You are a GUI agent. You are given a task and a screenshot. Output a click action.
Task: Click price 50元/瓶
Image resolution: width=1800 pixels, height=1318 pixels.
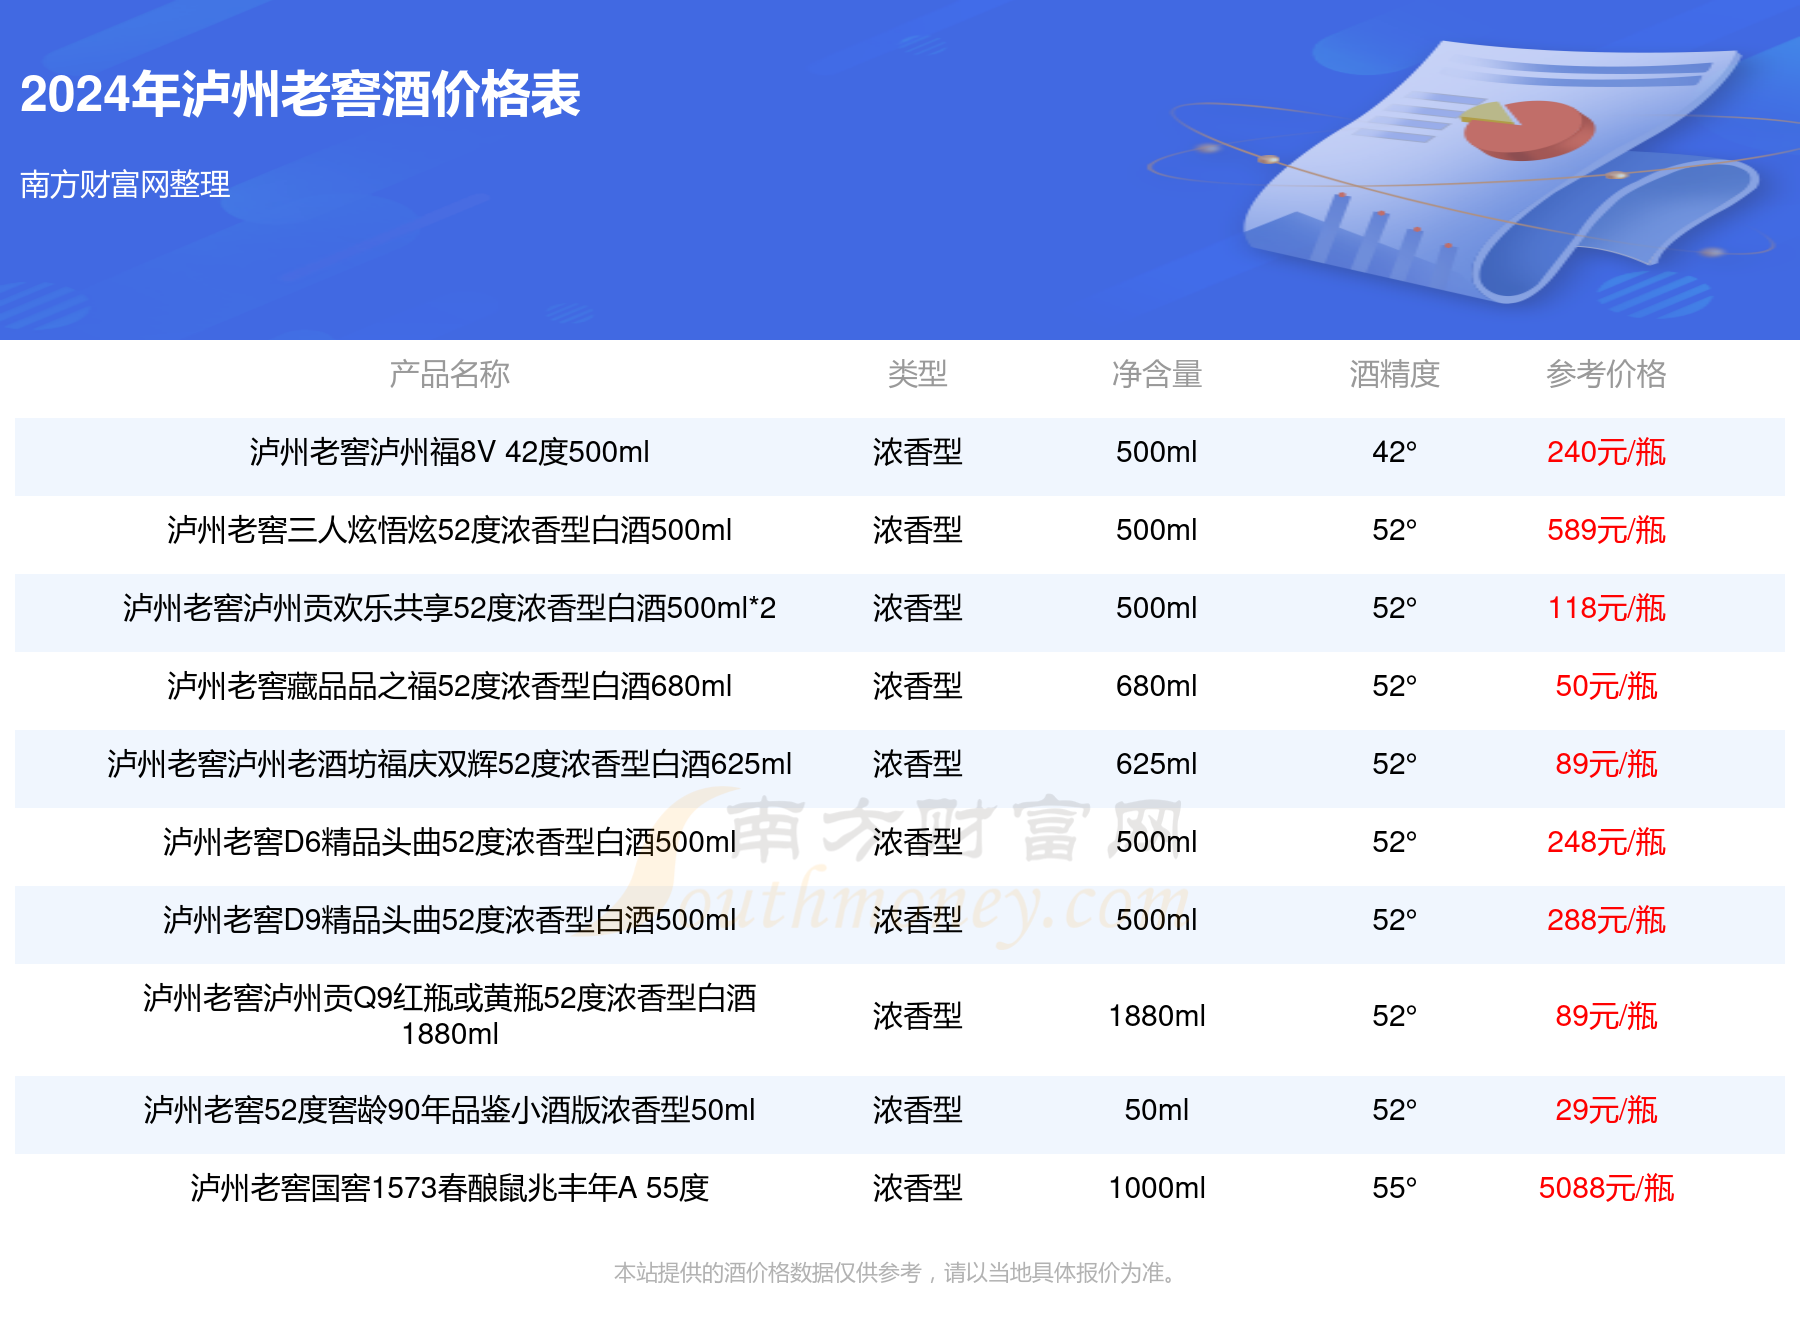tap(1606, 686)
